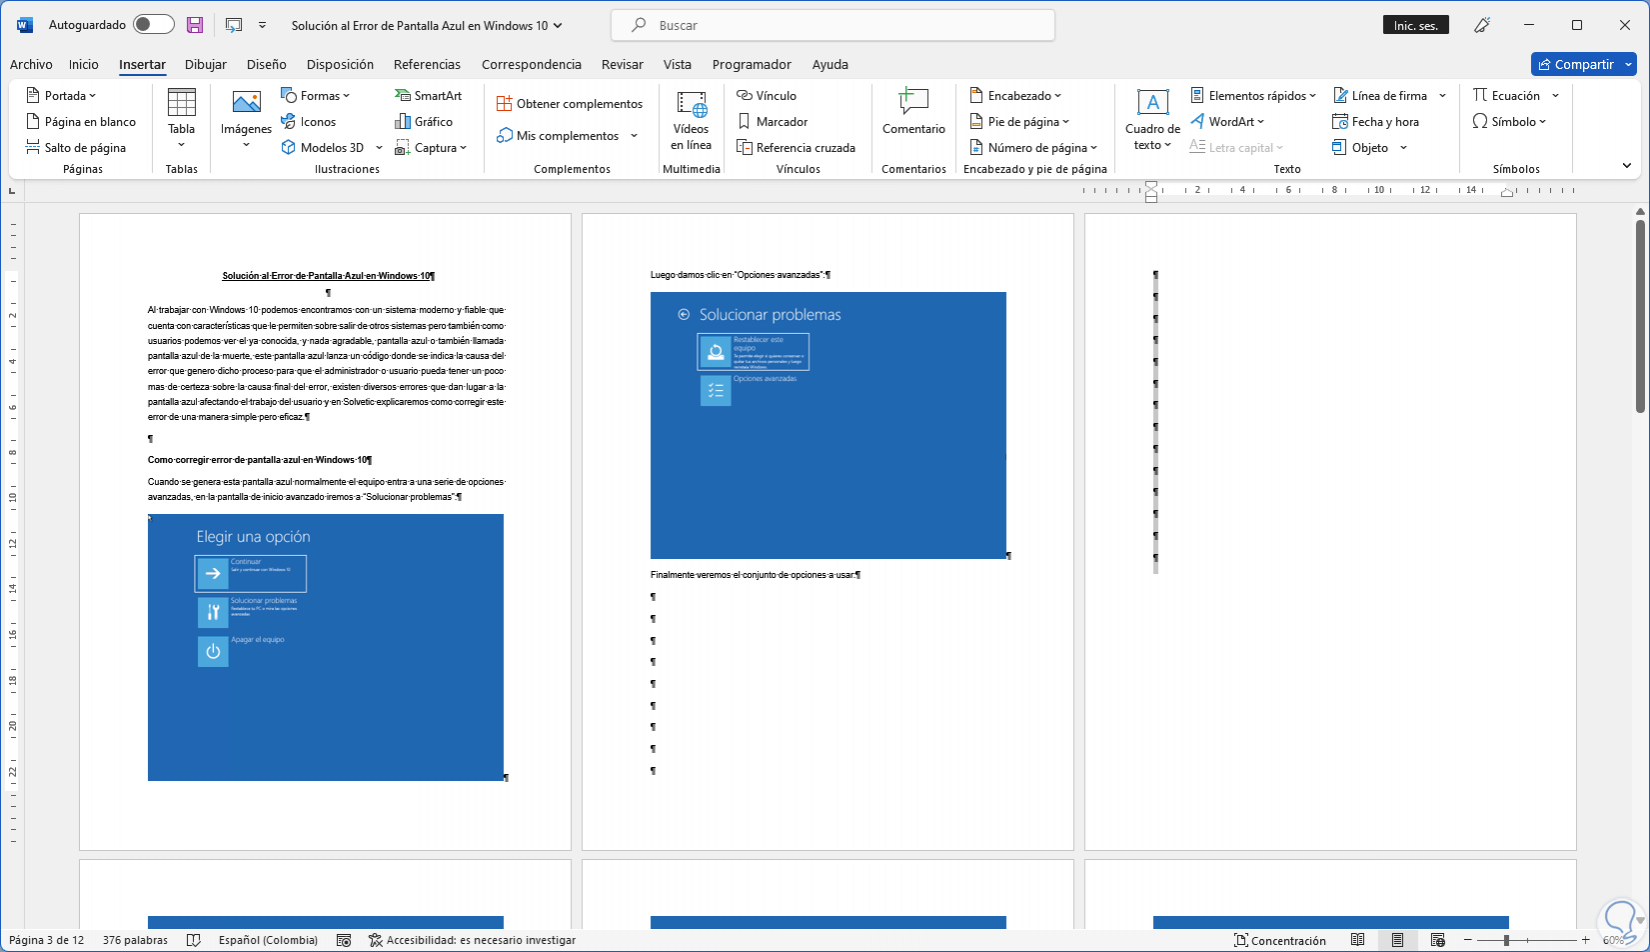Click the Save icon in title bar
Image resolution: width=1650 pixels, height=952 pixels.
tap(195, 25)
